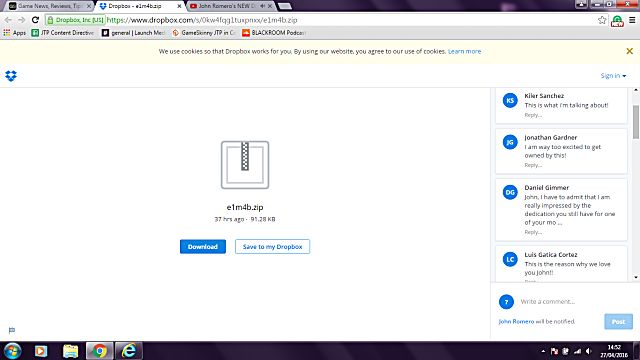Click the blue Download button

(x=203, y=247)
